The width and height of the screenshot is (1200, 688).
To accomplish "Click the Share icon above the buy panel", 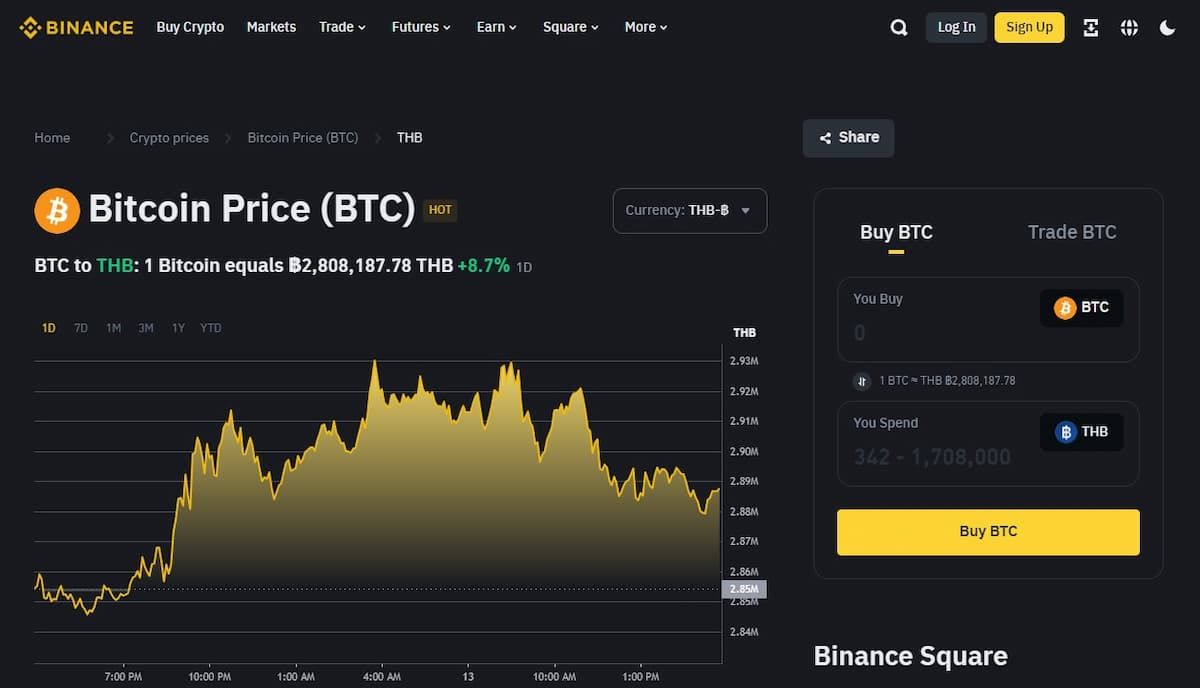I will click(826, 137).
